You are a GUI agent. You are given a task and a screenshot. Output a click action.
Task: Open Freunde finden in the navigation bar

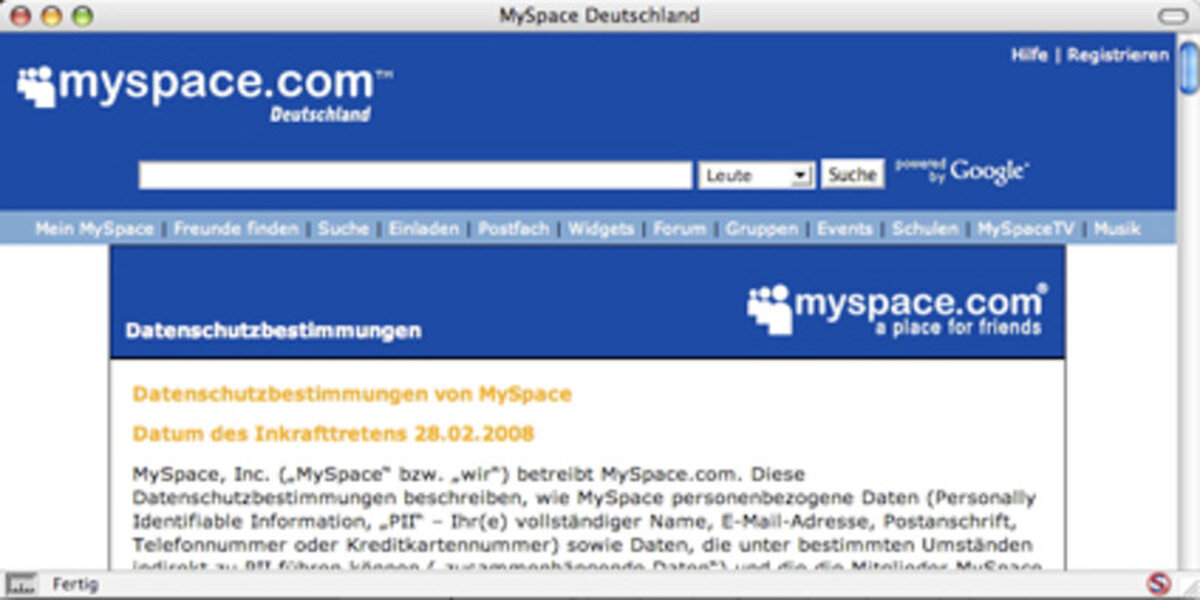tap(236, 229)
